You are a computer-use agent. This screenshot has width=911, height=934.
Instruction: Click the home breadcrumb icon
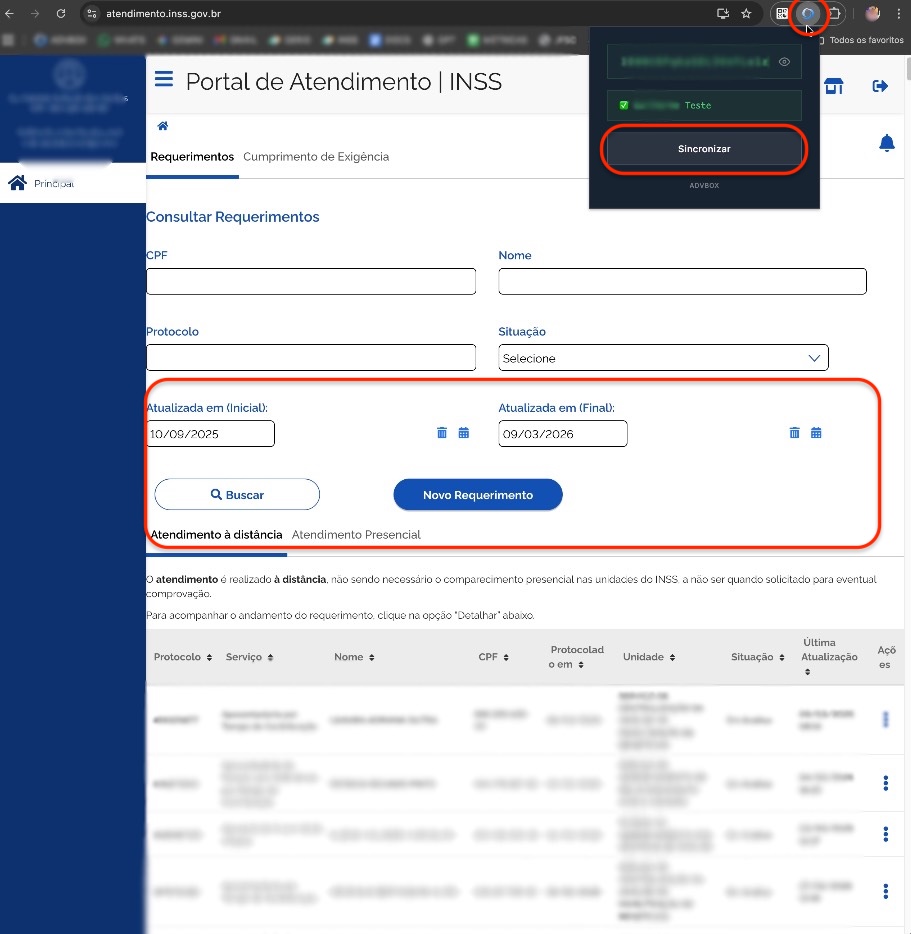tap(162, 126)
